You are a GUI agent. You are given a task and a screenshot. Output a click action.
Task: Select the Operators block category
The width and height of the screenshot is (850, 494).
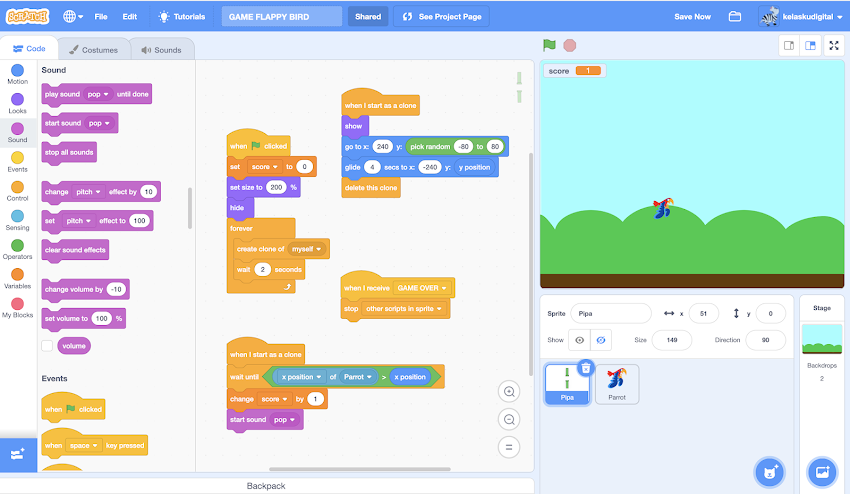click(17, 249)
